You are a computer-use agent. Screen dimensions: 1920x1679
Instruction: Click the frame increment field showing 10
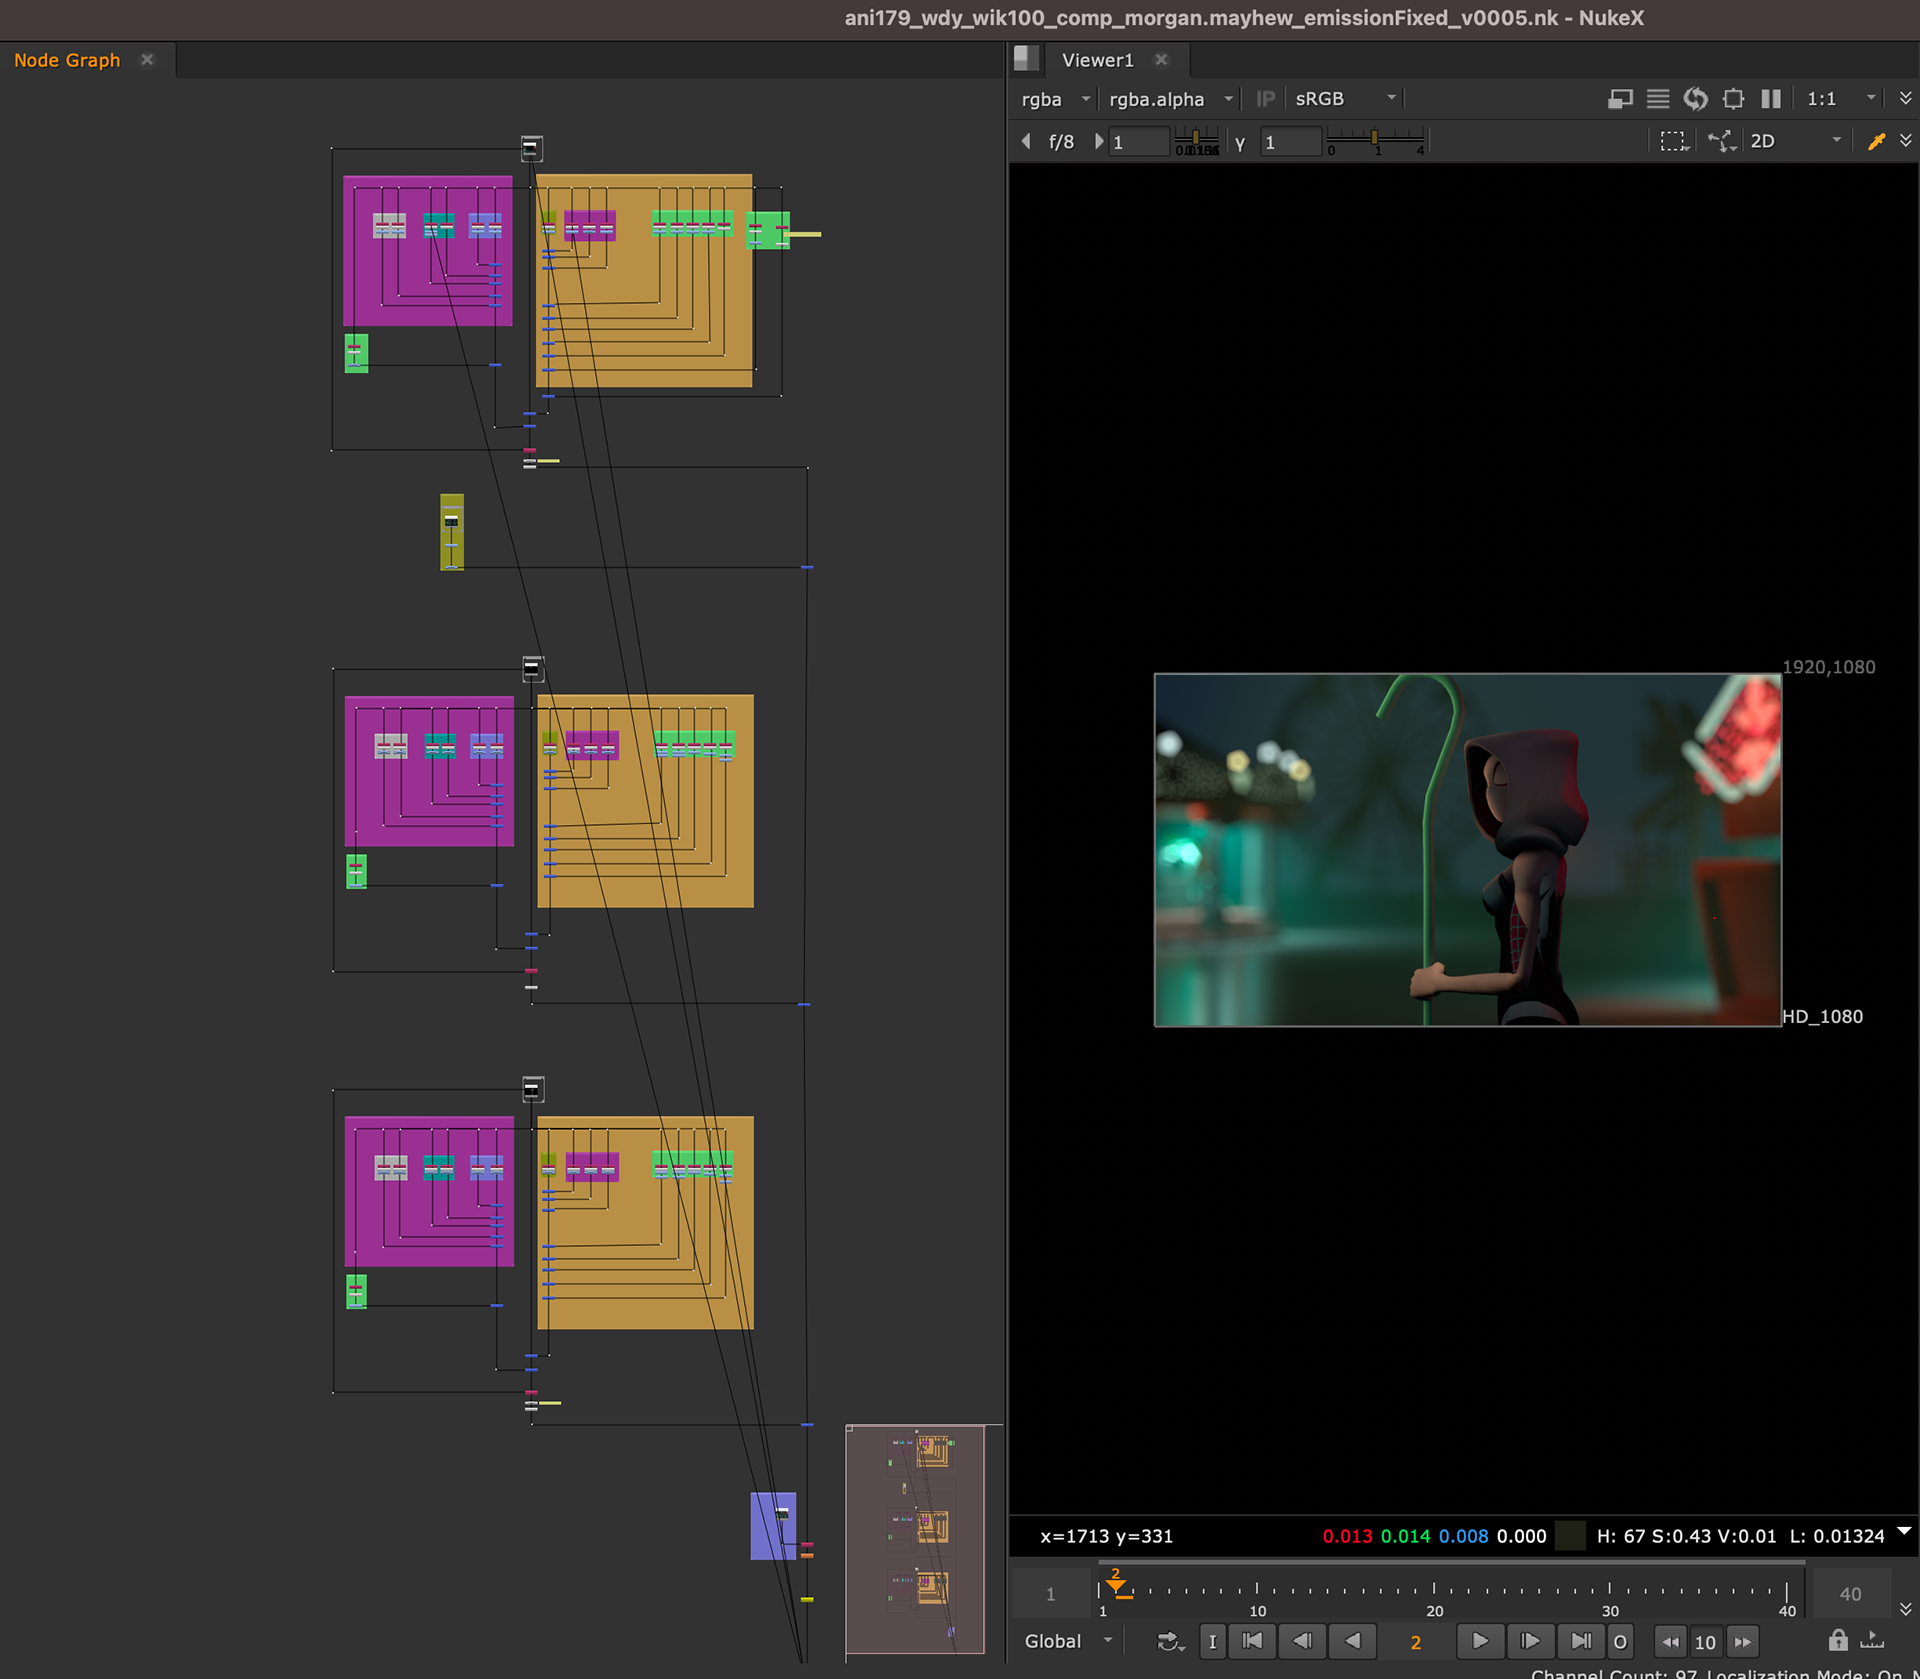[x=1706, y=1641]
